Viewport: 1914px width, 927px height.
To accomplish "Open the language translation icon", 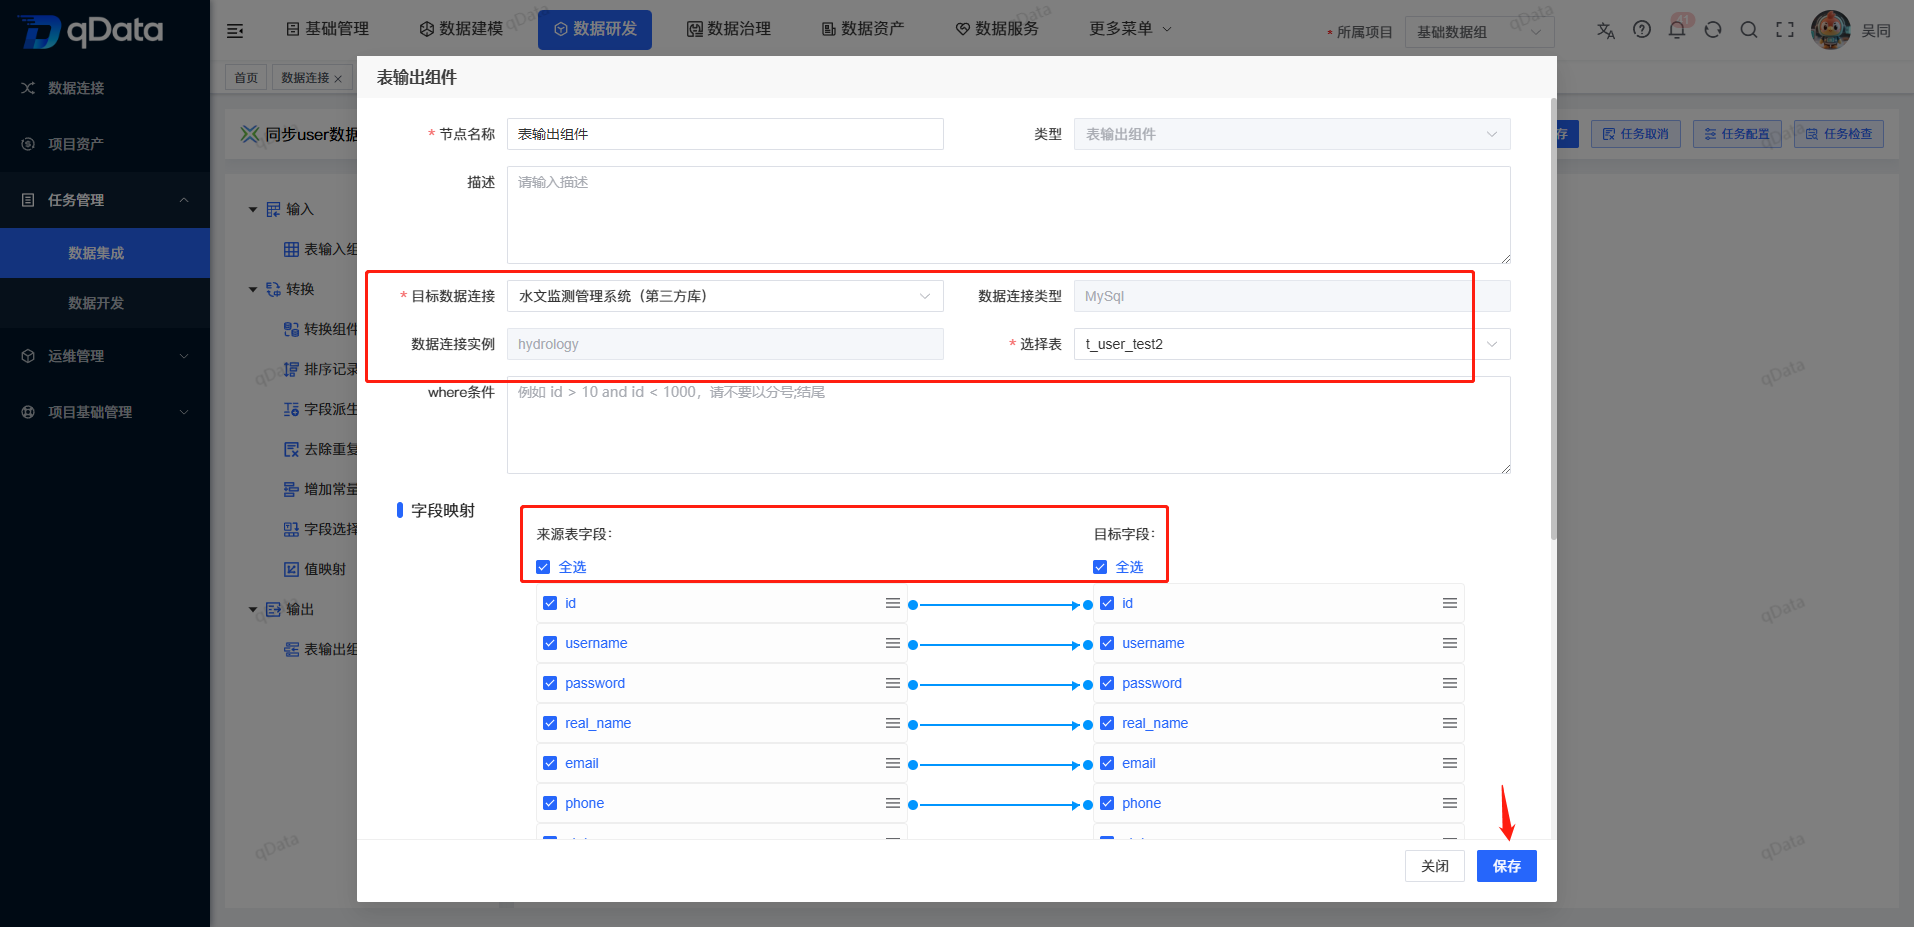I will pos(1606,30).
